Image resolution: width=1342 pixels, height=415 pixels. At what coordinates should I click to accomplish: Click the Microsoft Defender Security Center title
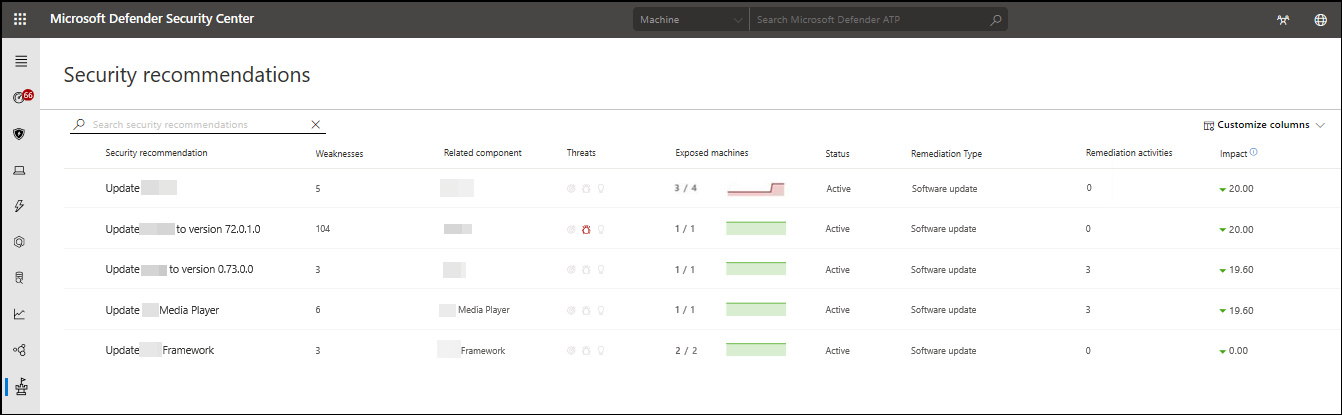[x=152, y=19]
